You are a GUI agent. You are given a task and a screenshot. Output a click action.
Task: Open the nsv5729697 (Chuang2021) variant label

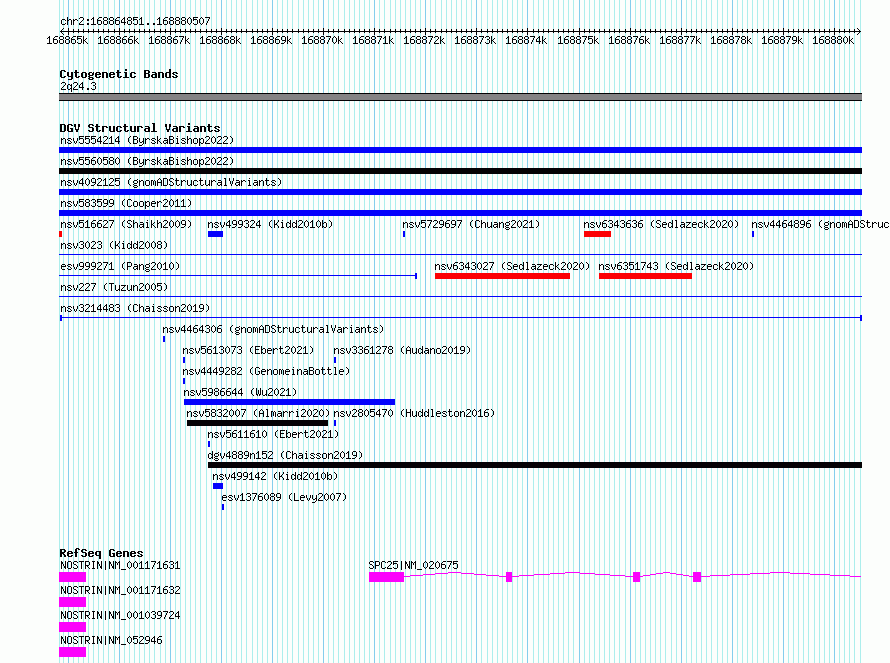[471, 224]
